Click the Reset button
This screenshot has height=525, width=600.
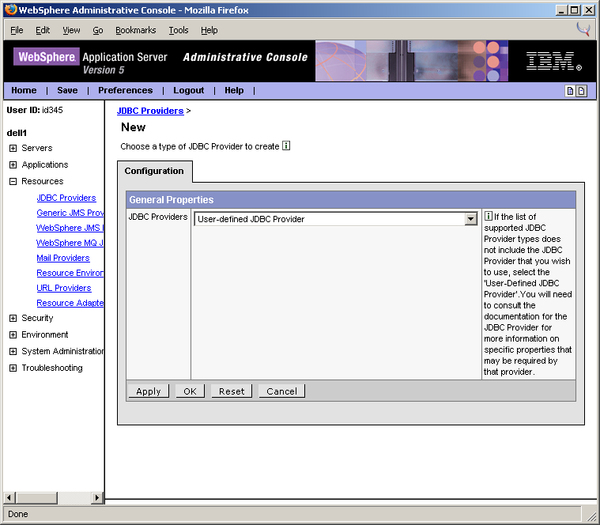[232, 391]
